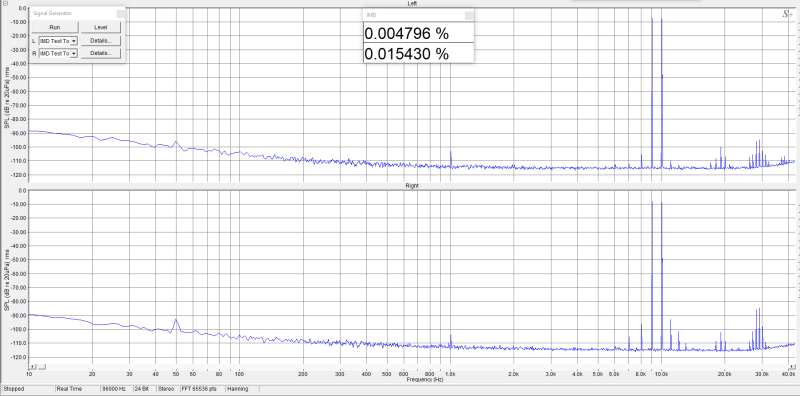Click the Stopped status bar field
Viewport: 800px width, 396px height.
tap(28, 389)
